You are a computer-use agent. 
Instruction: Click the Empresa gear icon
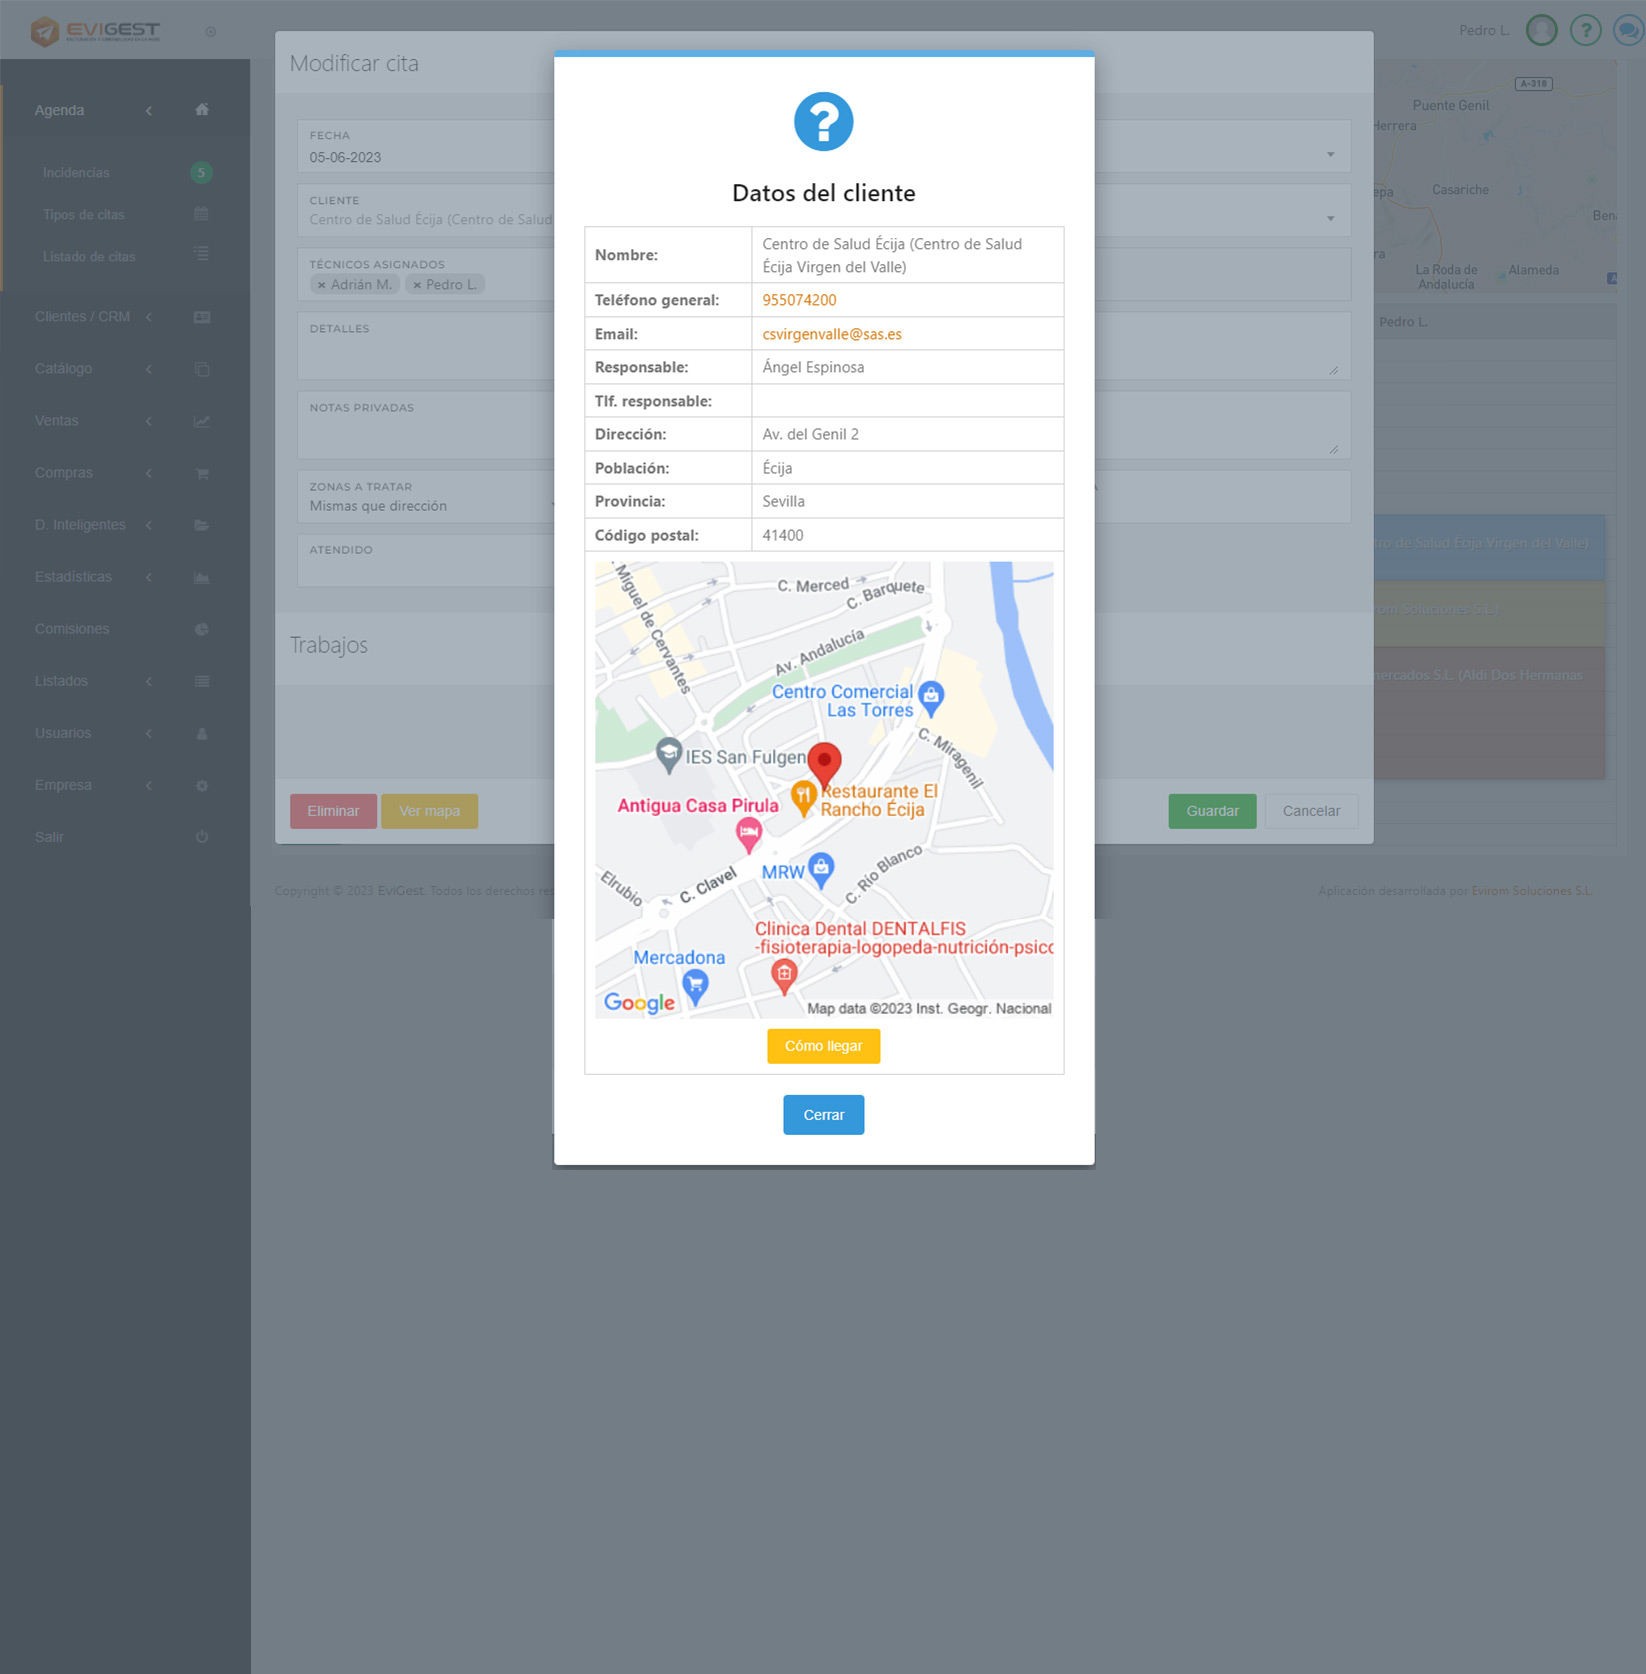click(x=202, y=785)
